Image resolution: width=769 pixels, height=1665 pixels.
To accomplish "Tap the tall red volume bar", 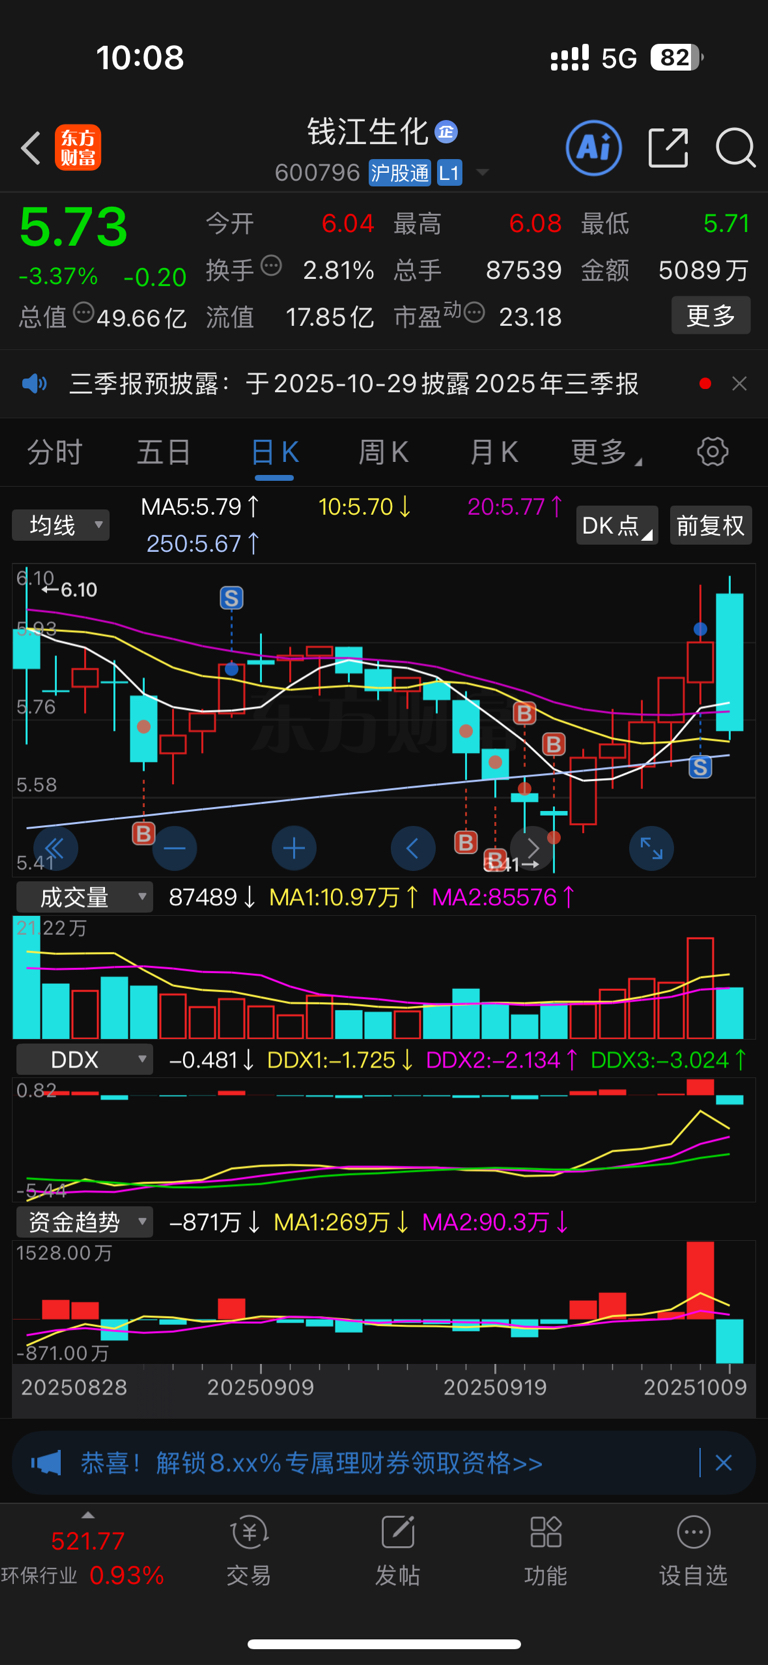I will (x=700, y=988).
